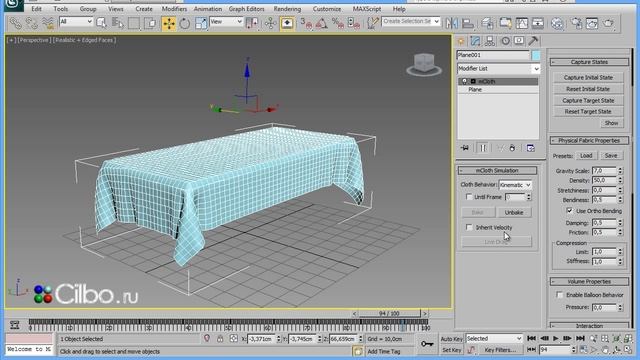Click Plane001 object color swatch
Screen dimensions: 640x360
coord(536,55)
